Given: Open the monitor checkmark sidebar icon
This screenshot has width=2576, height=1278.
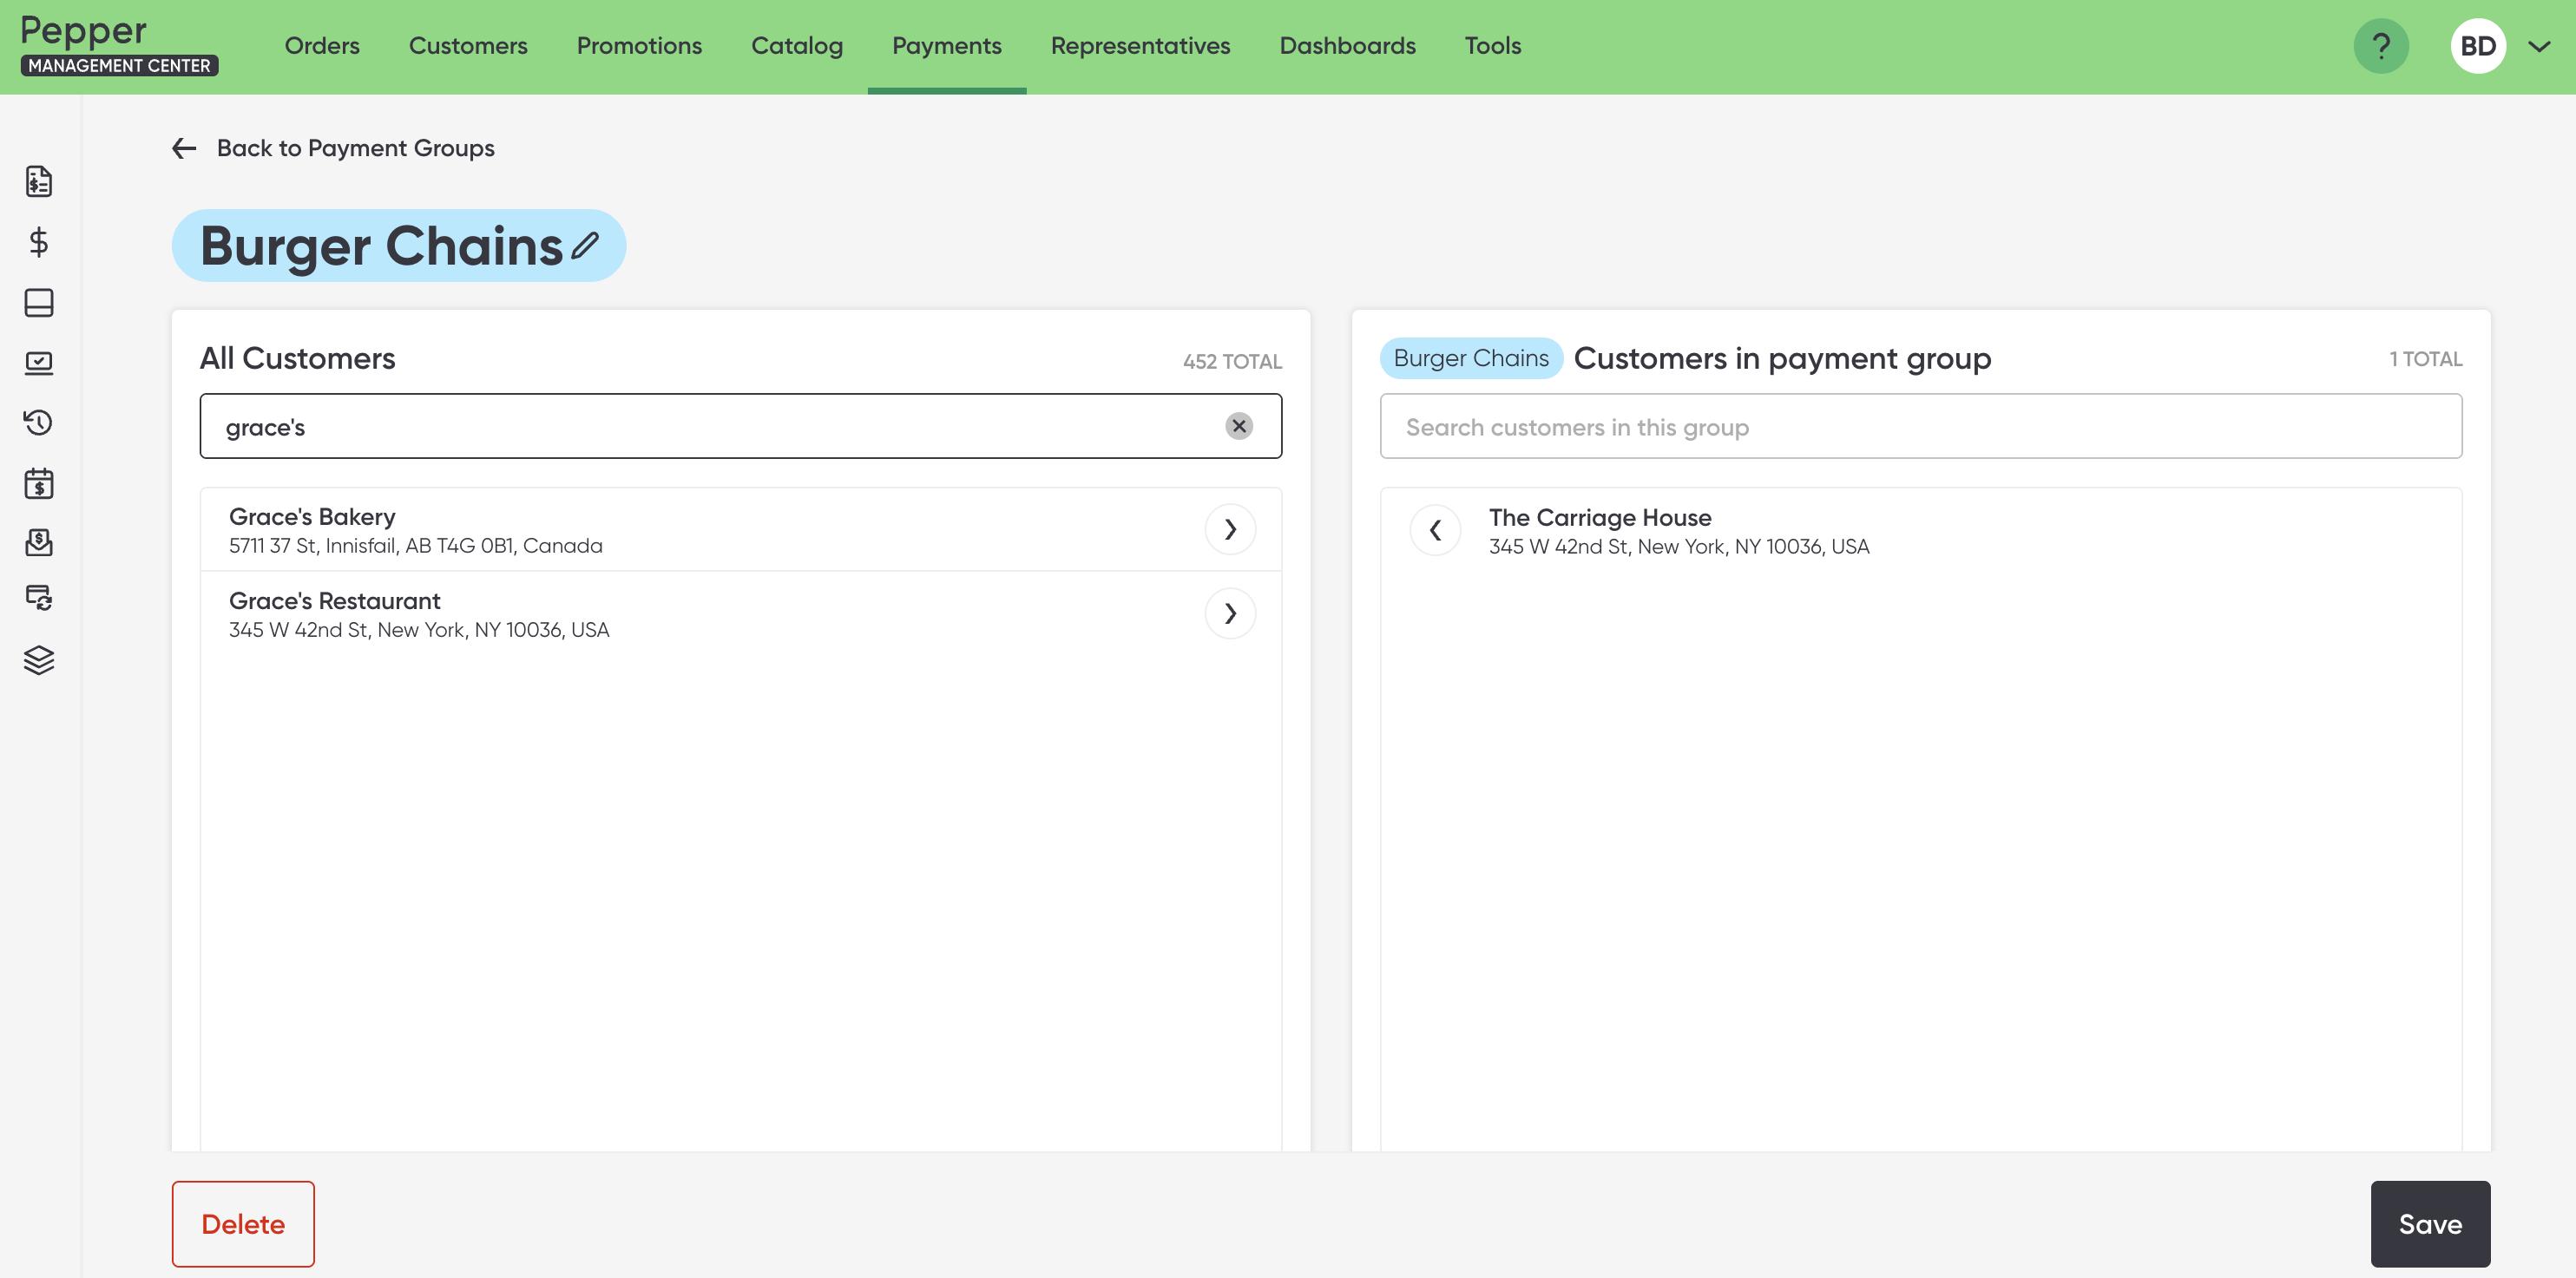Looking at the screenshot, I should click(39, 362).
